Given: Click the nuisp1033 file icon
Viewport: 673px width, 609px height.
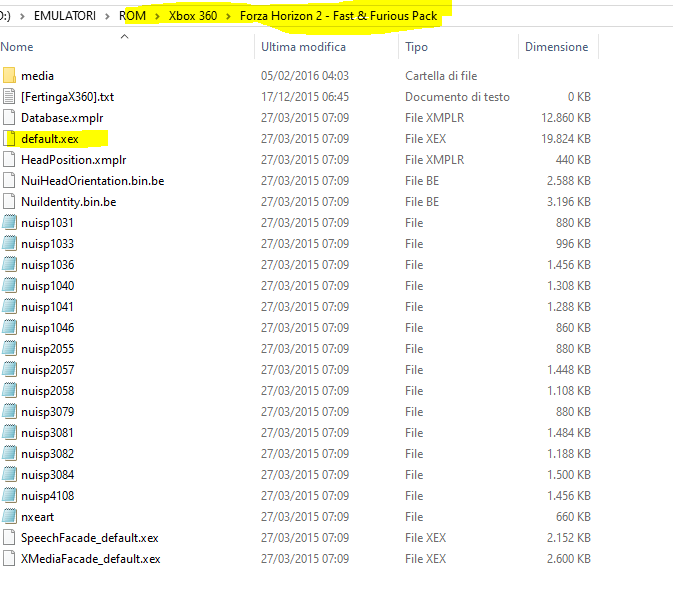Looking at the screenshot, I should tap(9, 244).
